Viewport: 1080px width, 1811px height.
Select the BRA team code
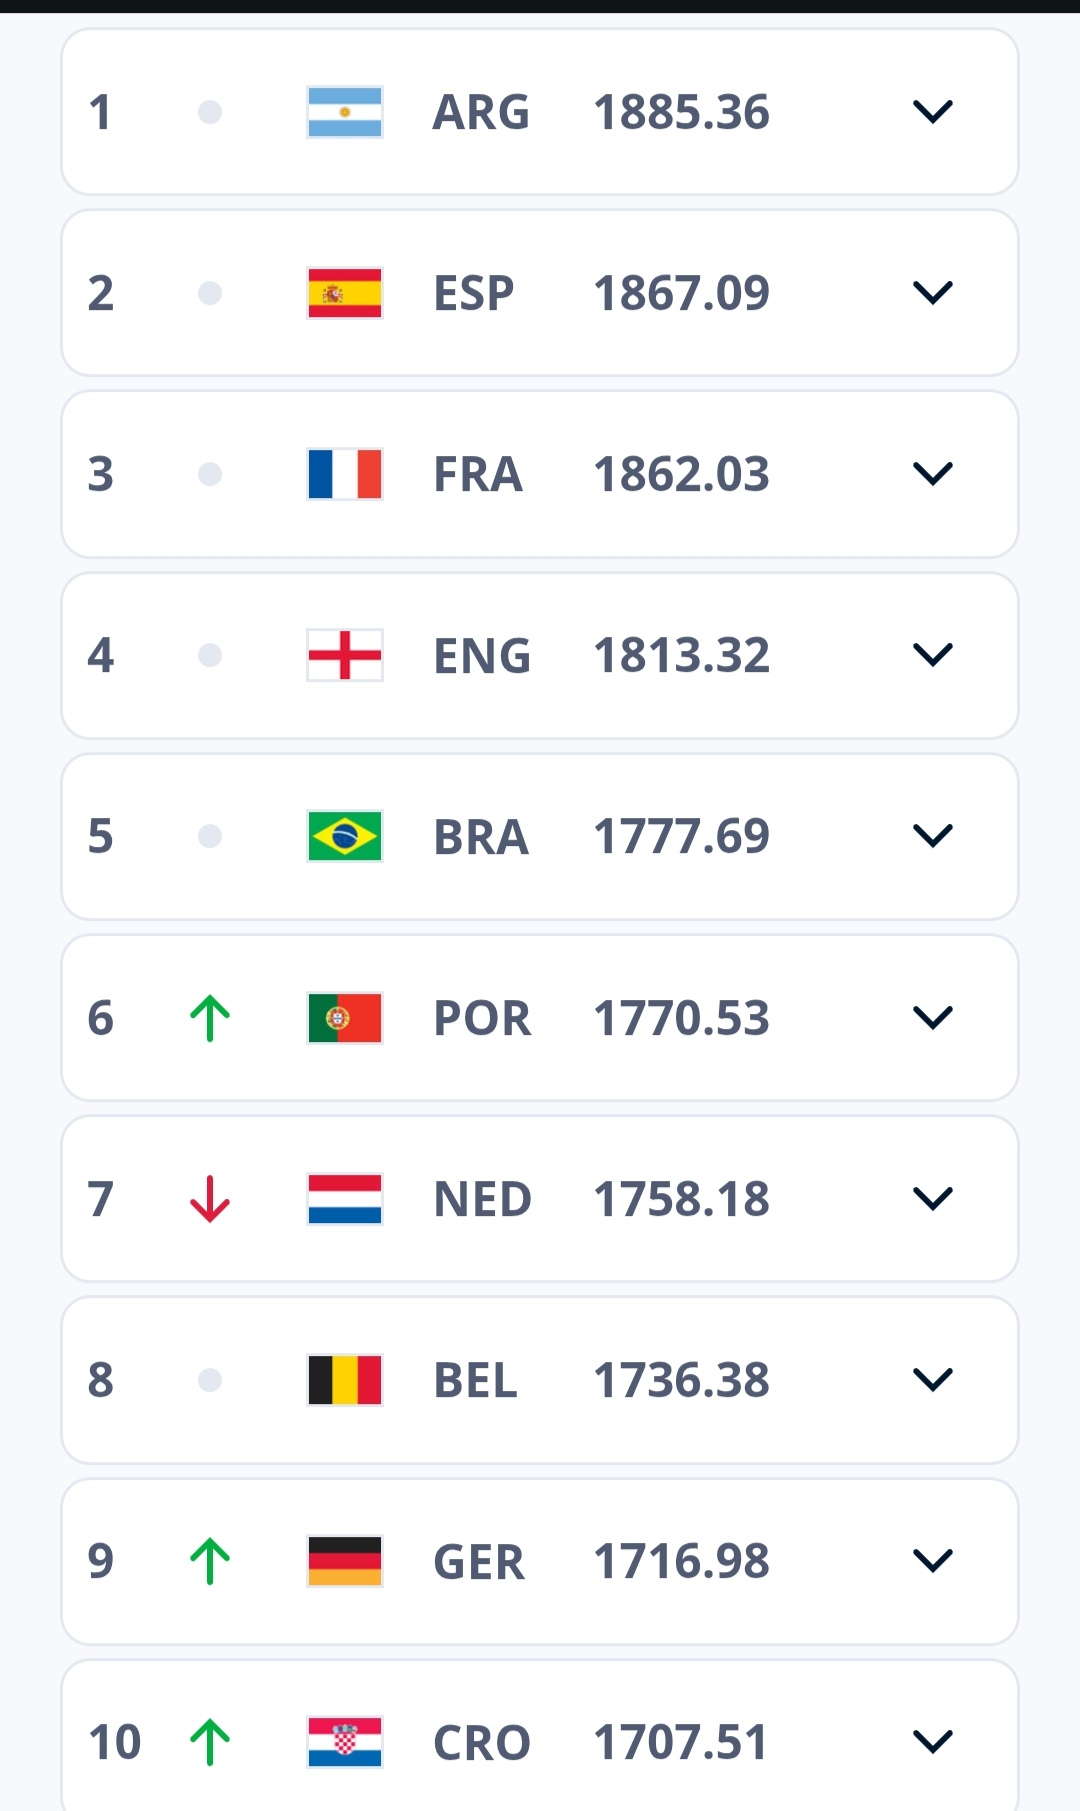[481, 837]
